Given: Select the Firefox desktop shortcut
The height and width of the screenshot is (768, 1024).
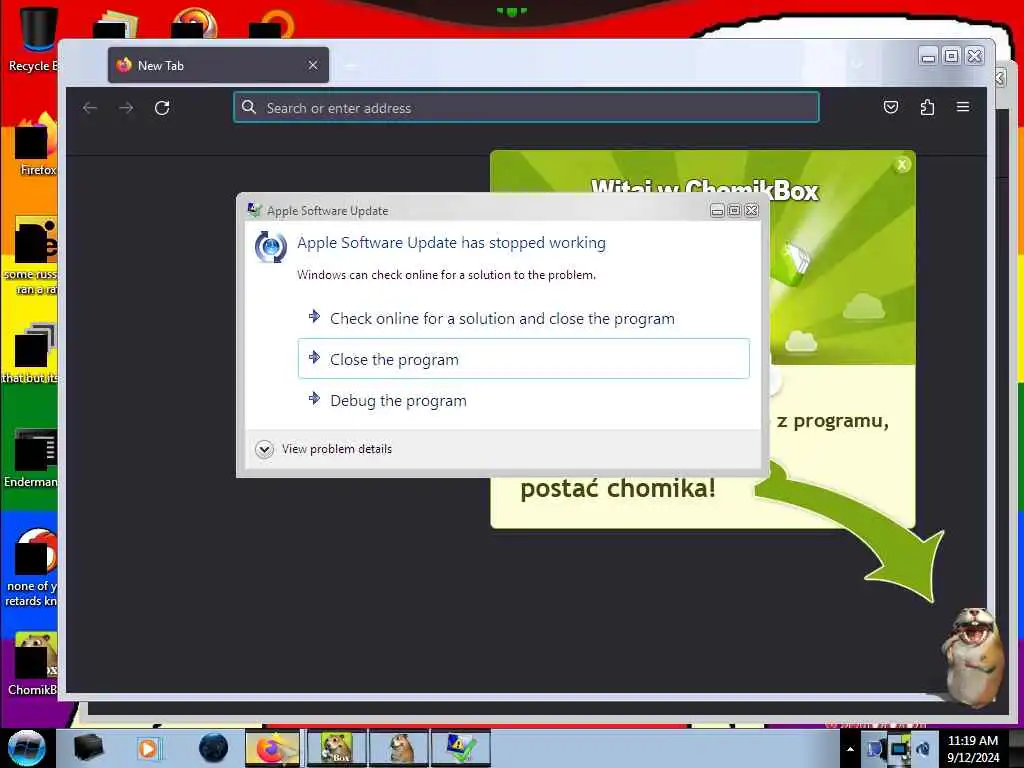Looking at the screenshot, I should click(x=34, y=145).
